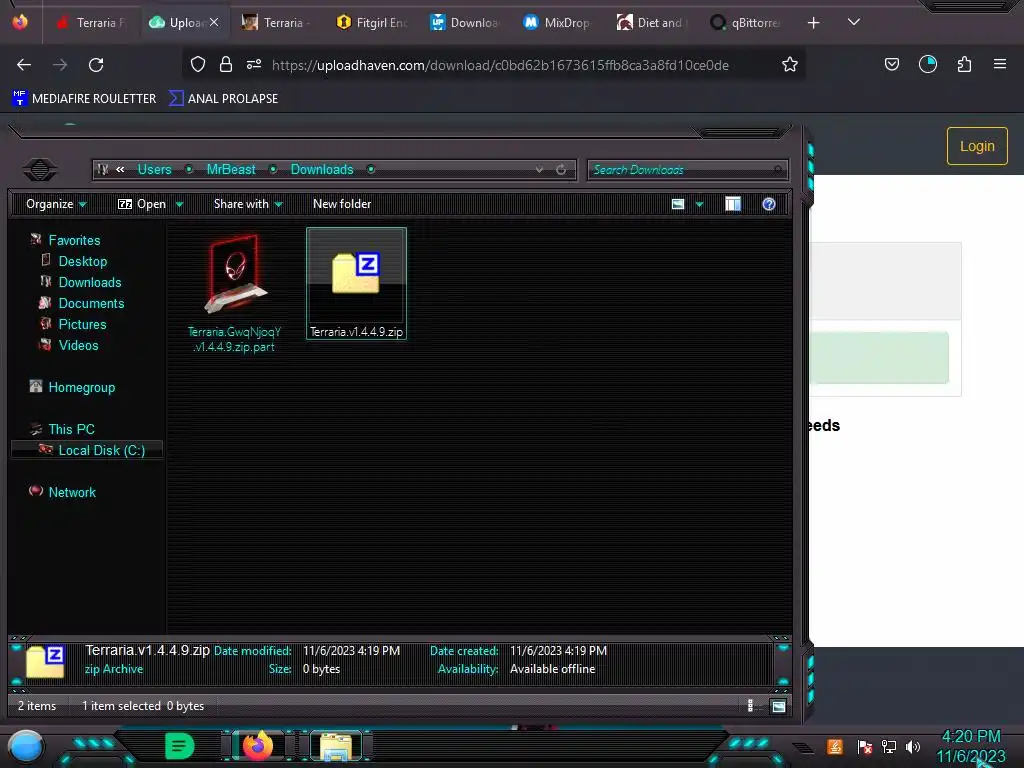Select Videos in navigation pane
This screenshot has width=1024, height=768.
[78, 345]
